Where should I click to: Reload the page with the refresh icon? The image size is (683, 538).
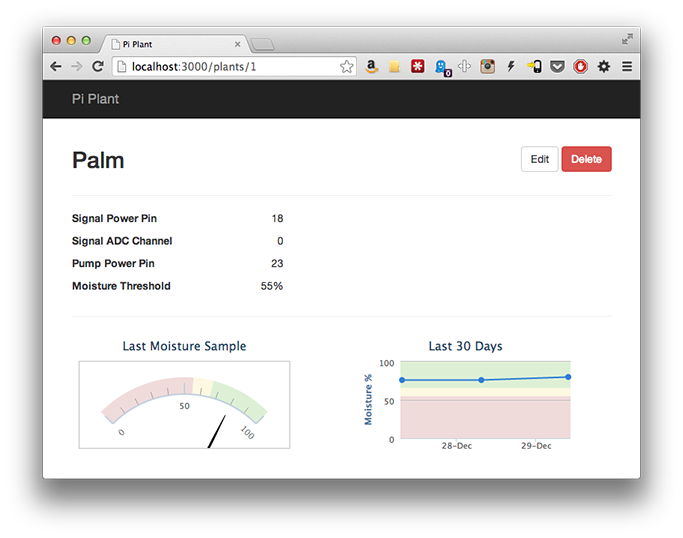98,67
